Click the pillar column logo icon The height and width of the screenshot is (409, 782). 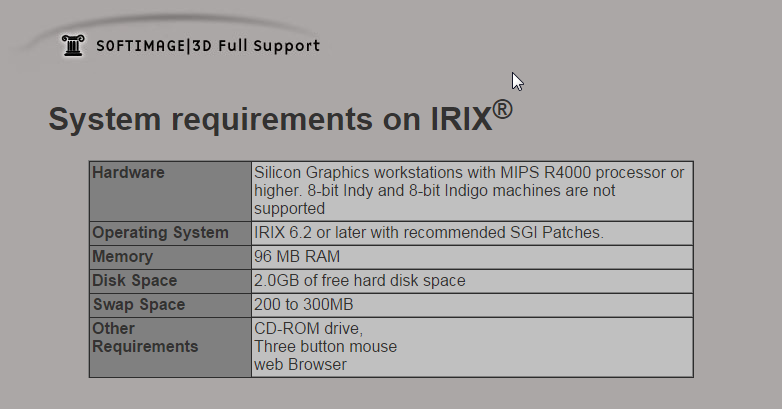coord(73,45)
